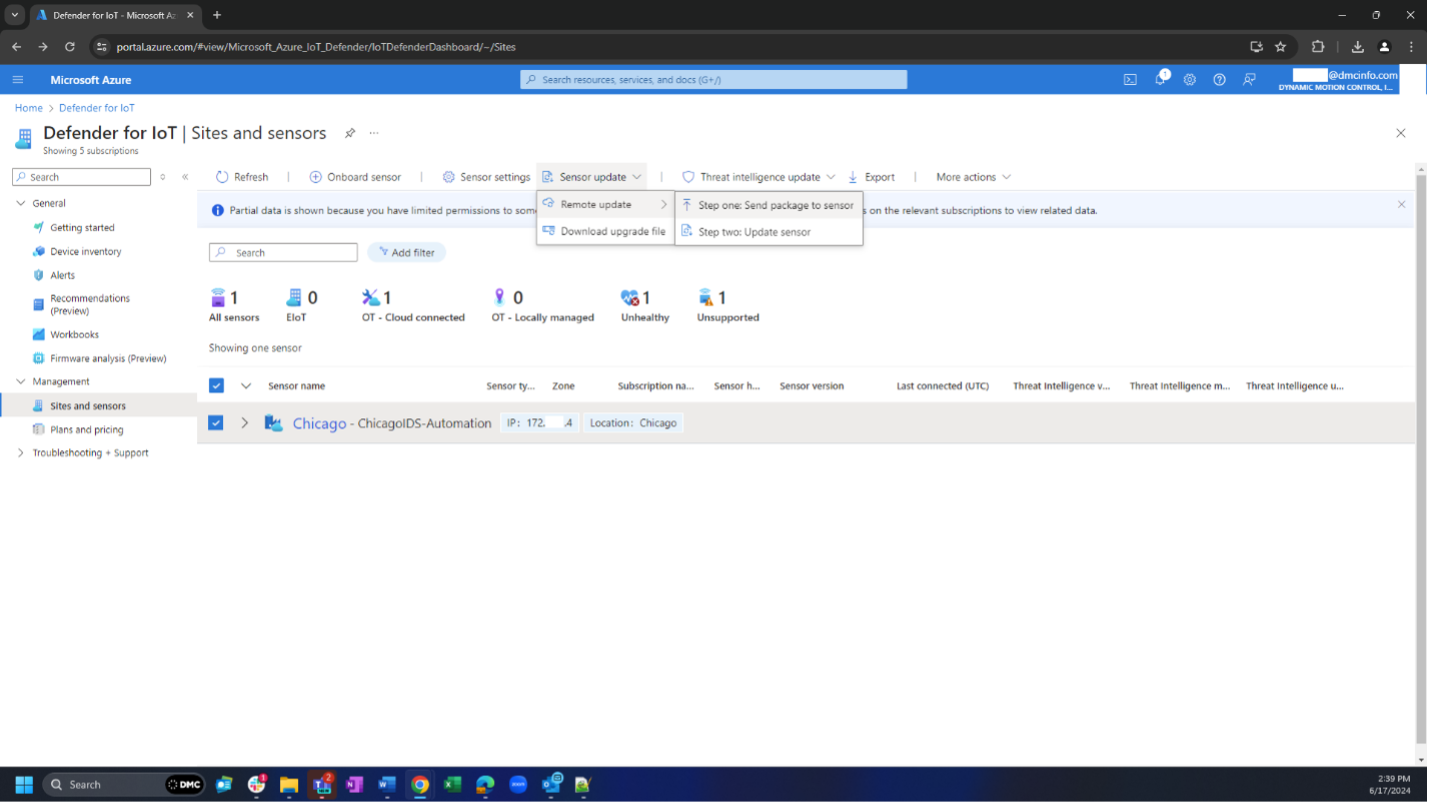Click the OT - Cloud connected icon
Viewport: 1430px width, 806px height.
point(371,297)
